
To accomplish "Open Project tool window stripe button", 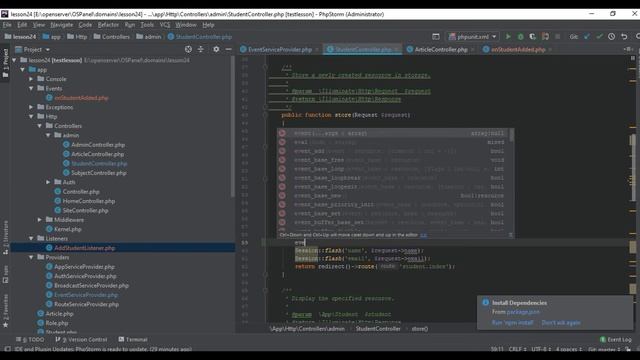I will pyautogui.click(x=5, y=63).
